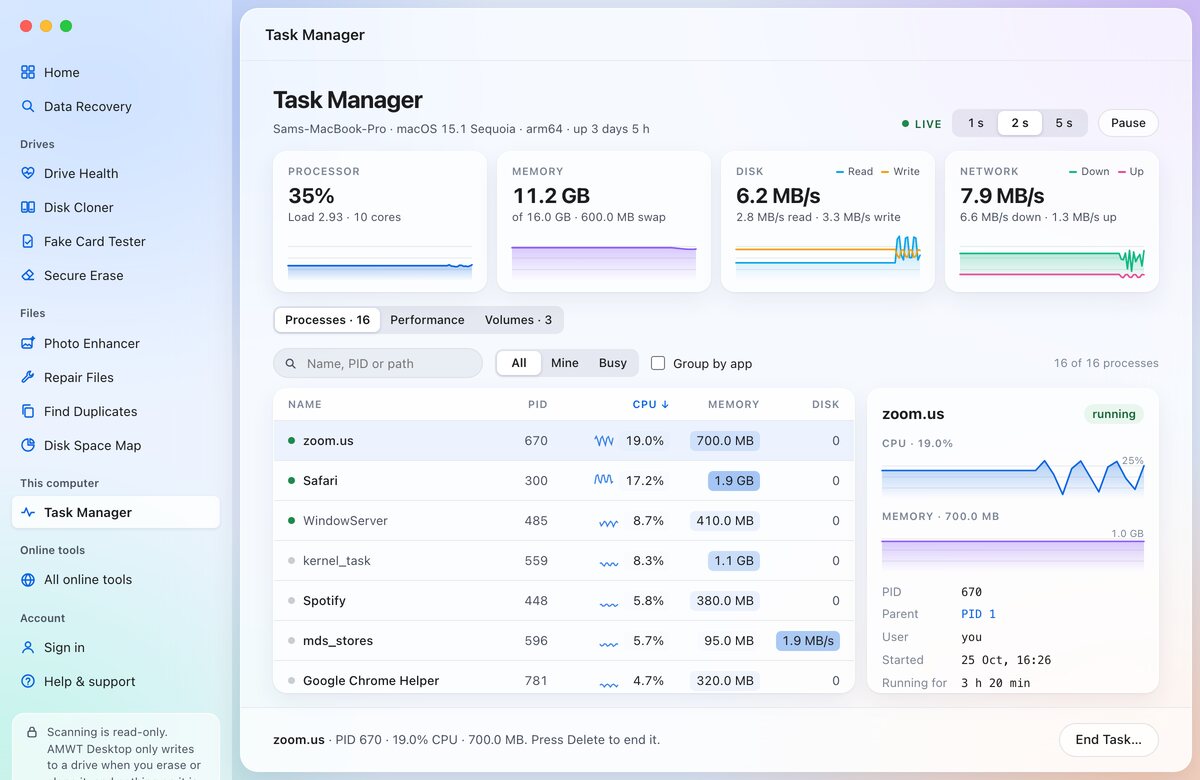Image resolution: width=1200 pixels, height=780 pixels.
Task: Click zoom.us CPU sparkline icon
Action: (604, 440)
